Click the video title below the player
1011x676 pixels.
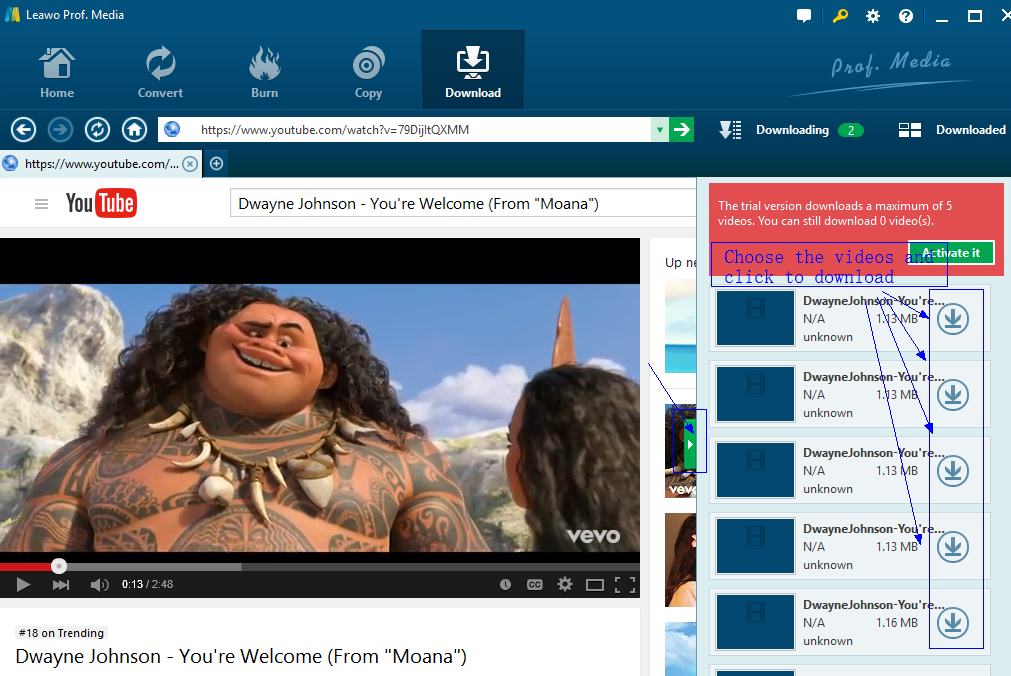[241, 656]
